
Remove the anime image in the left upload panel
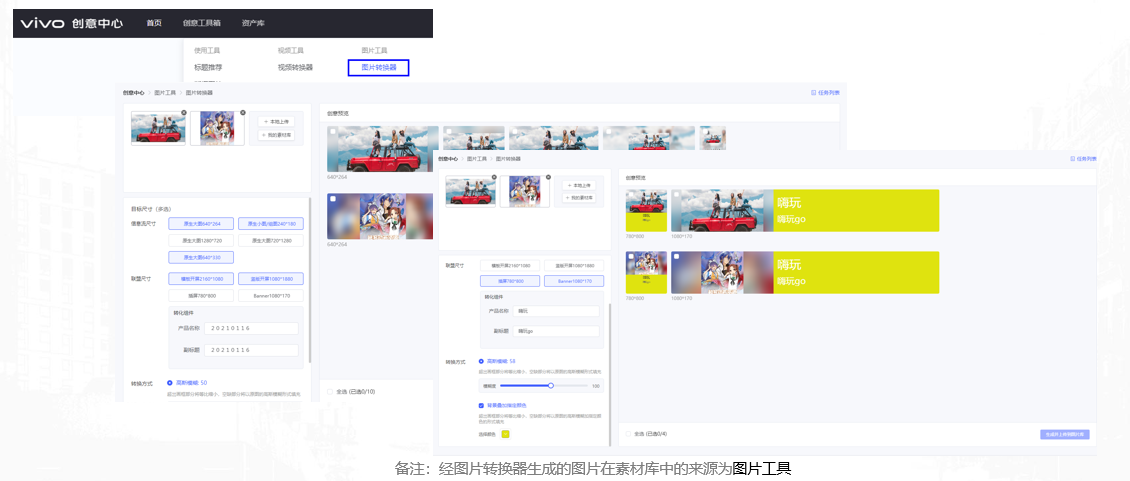(242, 113)
